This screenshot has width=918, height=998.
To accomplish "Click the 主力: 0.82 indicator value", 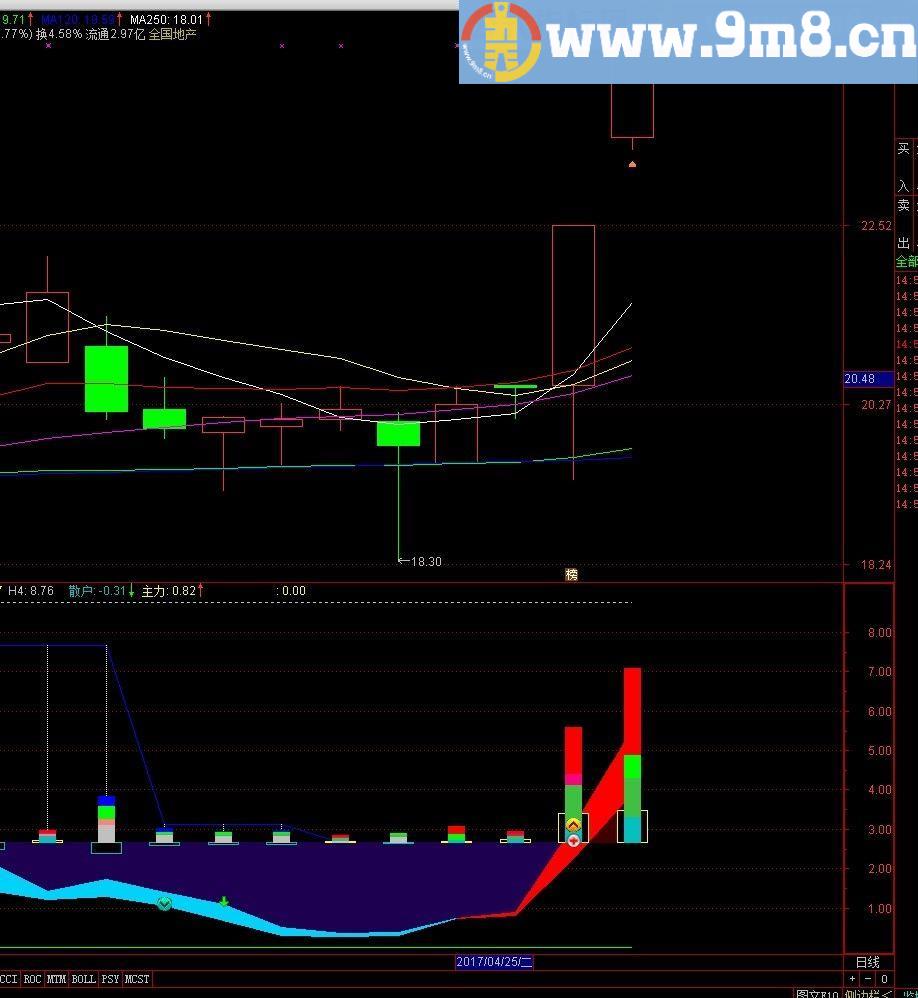I will pyautogui.click(x=169, y=591).
